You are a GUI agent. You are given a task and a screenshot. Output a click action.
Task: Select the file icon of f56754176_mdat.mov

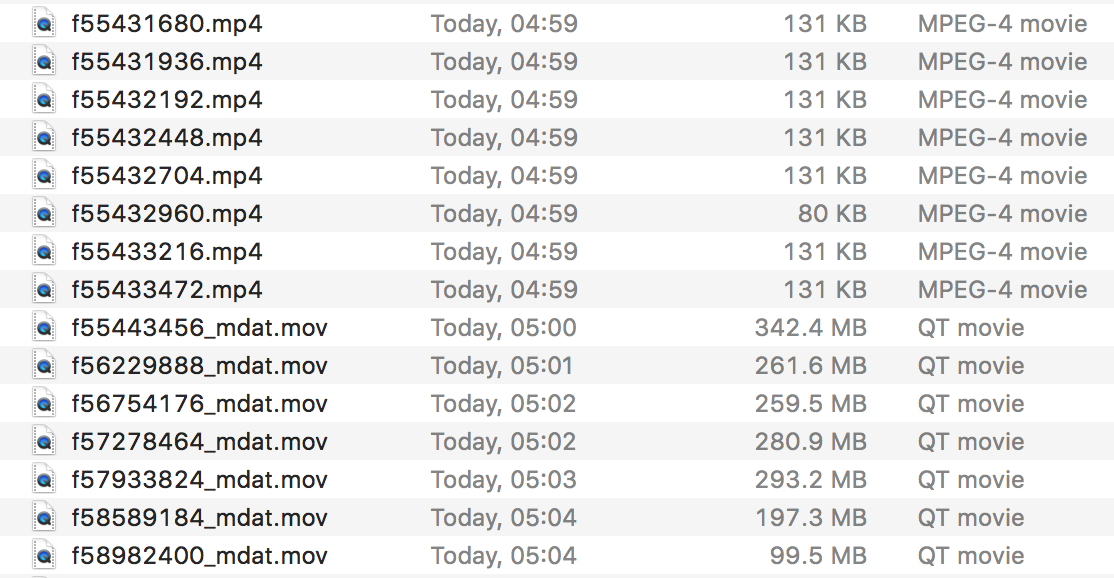click(44, 403)
